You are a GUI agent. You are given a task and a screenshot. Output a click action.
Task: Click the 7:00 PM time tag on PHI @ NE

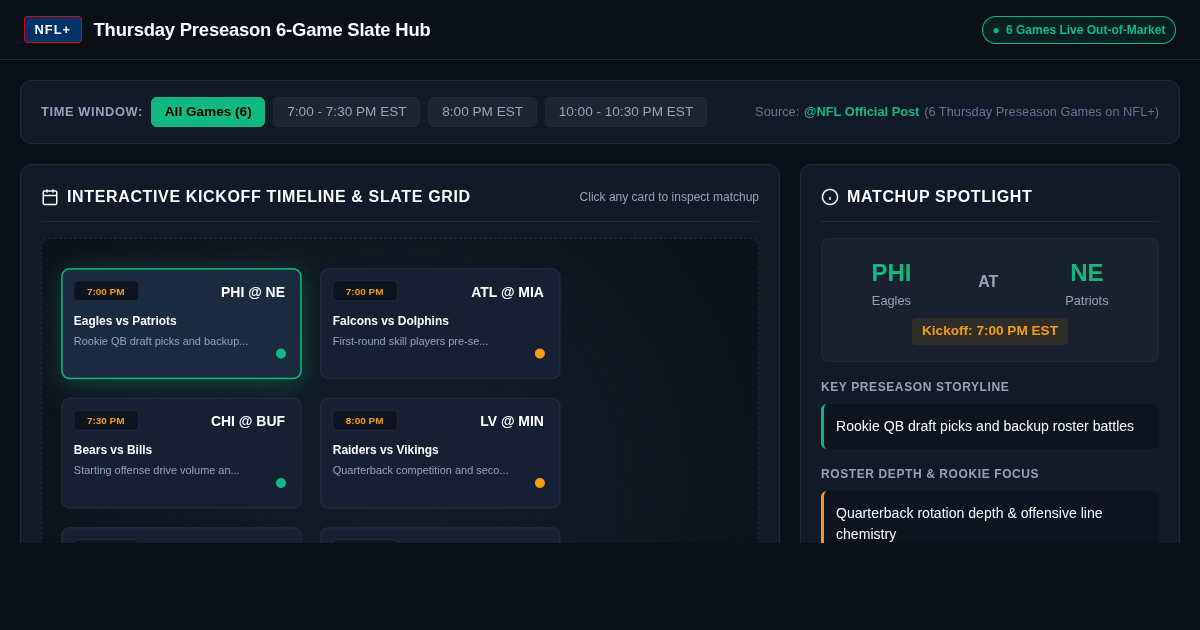106,292
